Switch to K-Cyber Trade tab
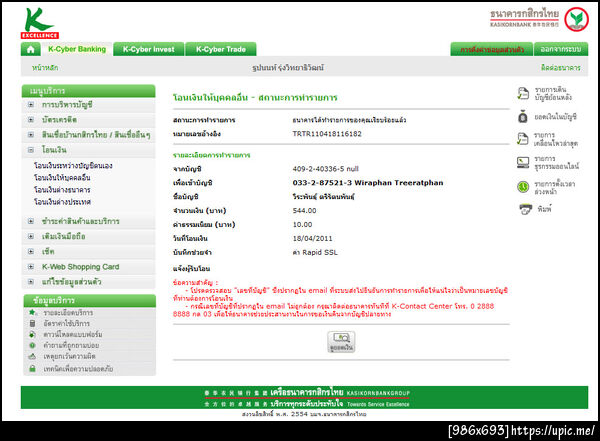Image resolution: width=600 pixels, height=441 pixels. click(221, 49)
